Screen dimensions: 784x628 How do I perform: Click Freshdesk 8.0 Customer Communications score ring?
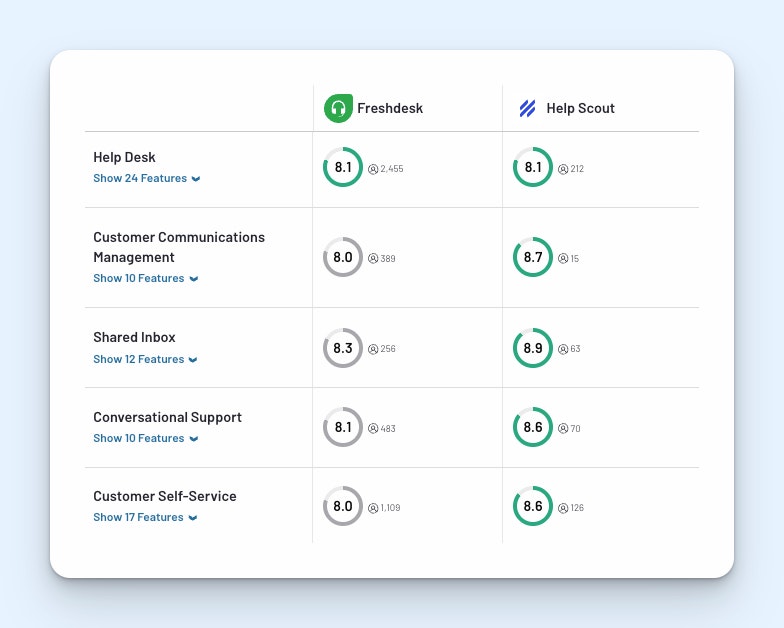(343, 257)
